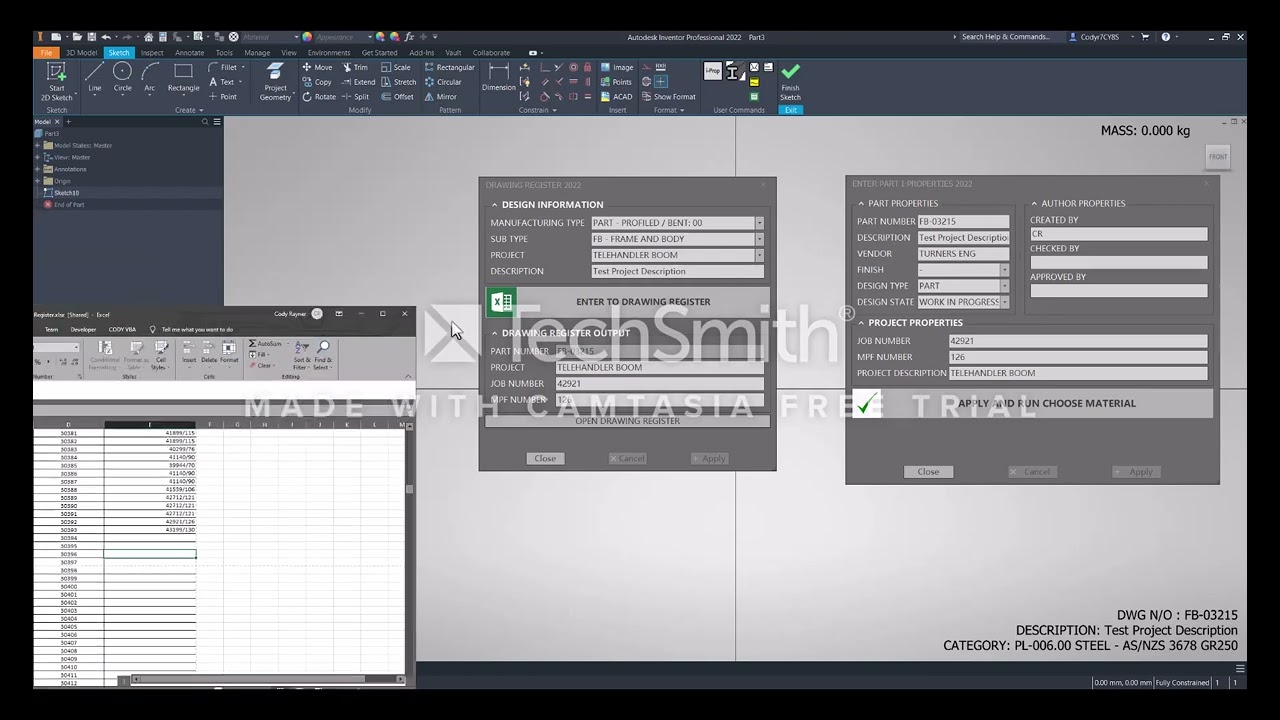
Task: Select the Rectangle sketch tool
Action: coord(183,77)
